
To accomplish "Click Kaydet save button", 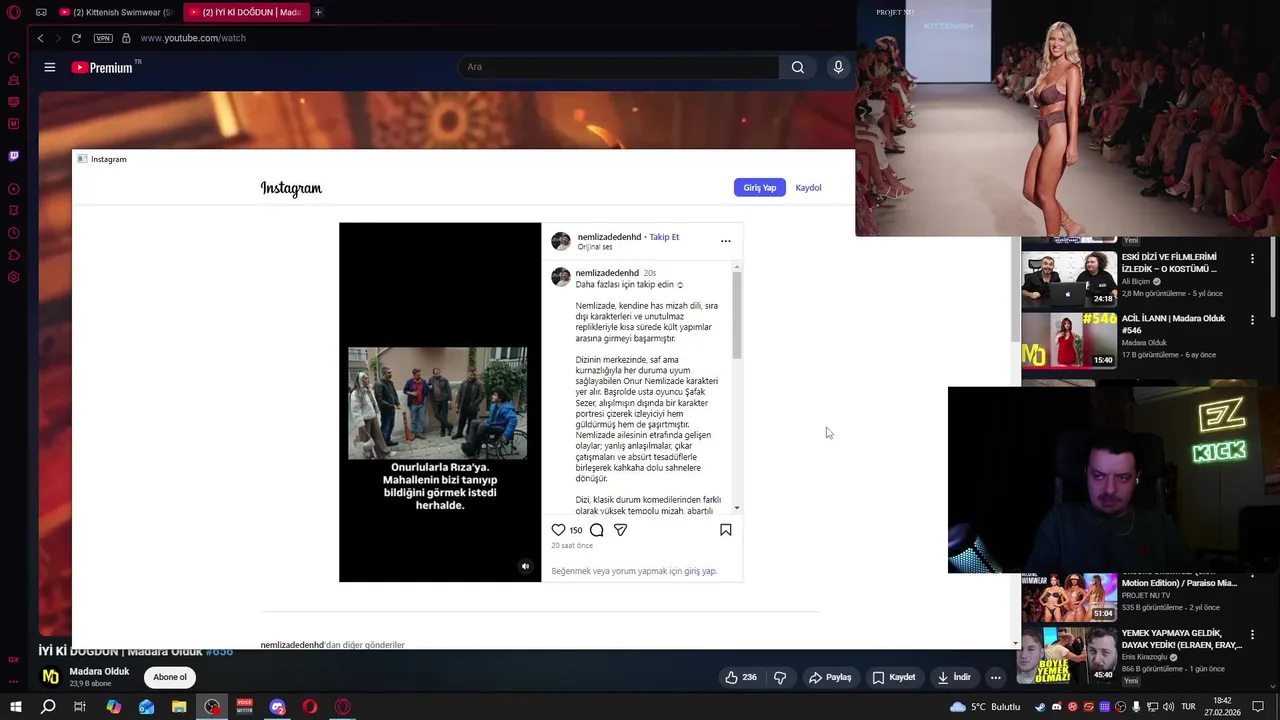I will (894, 677).
